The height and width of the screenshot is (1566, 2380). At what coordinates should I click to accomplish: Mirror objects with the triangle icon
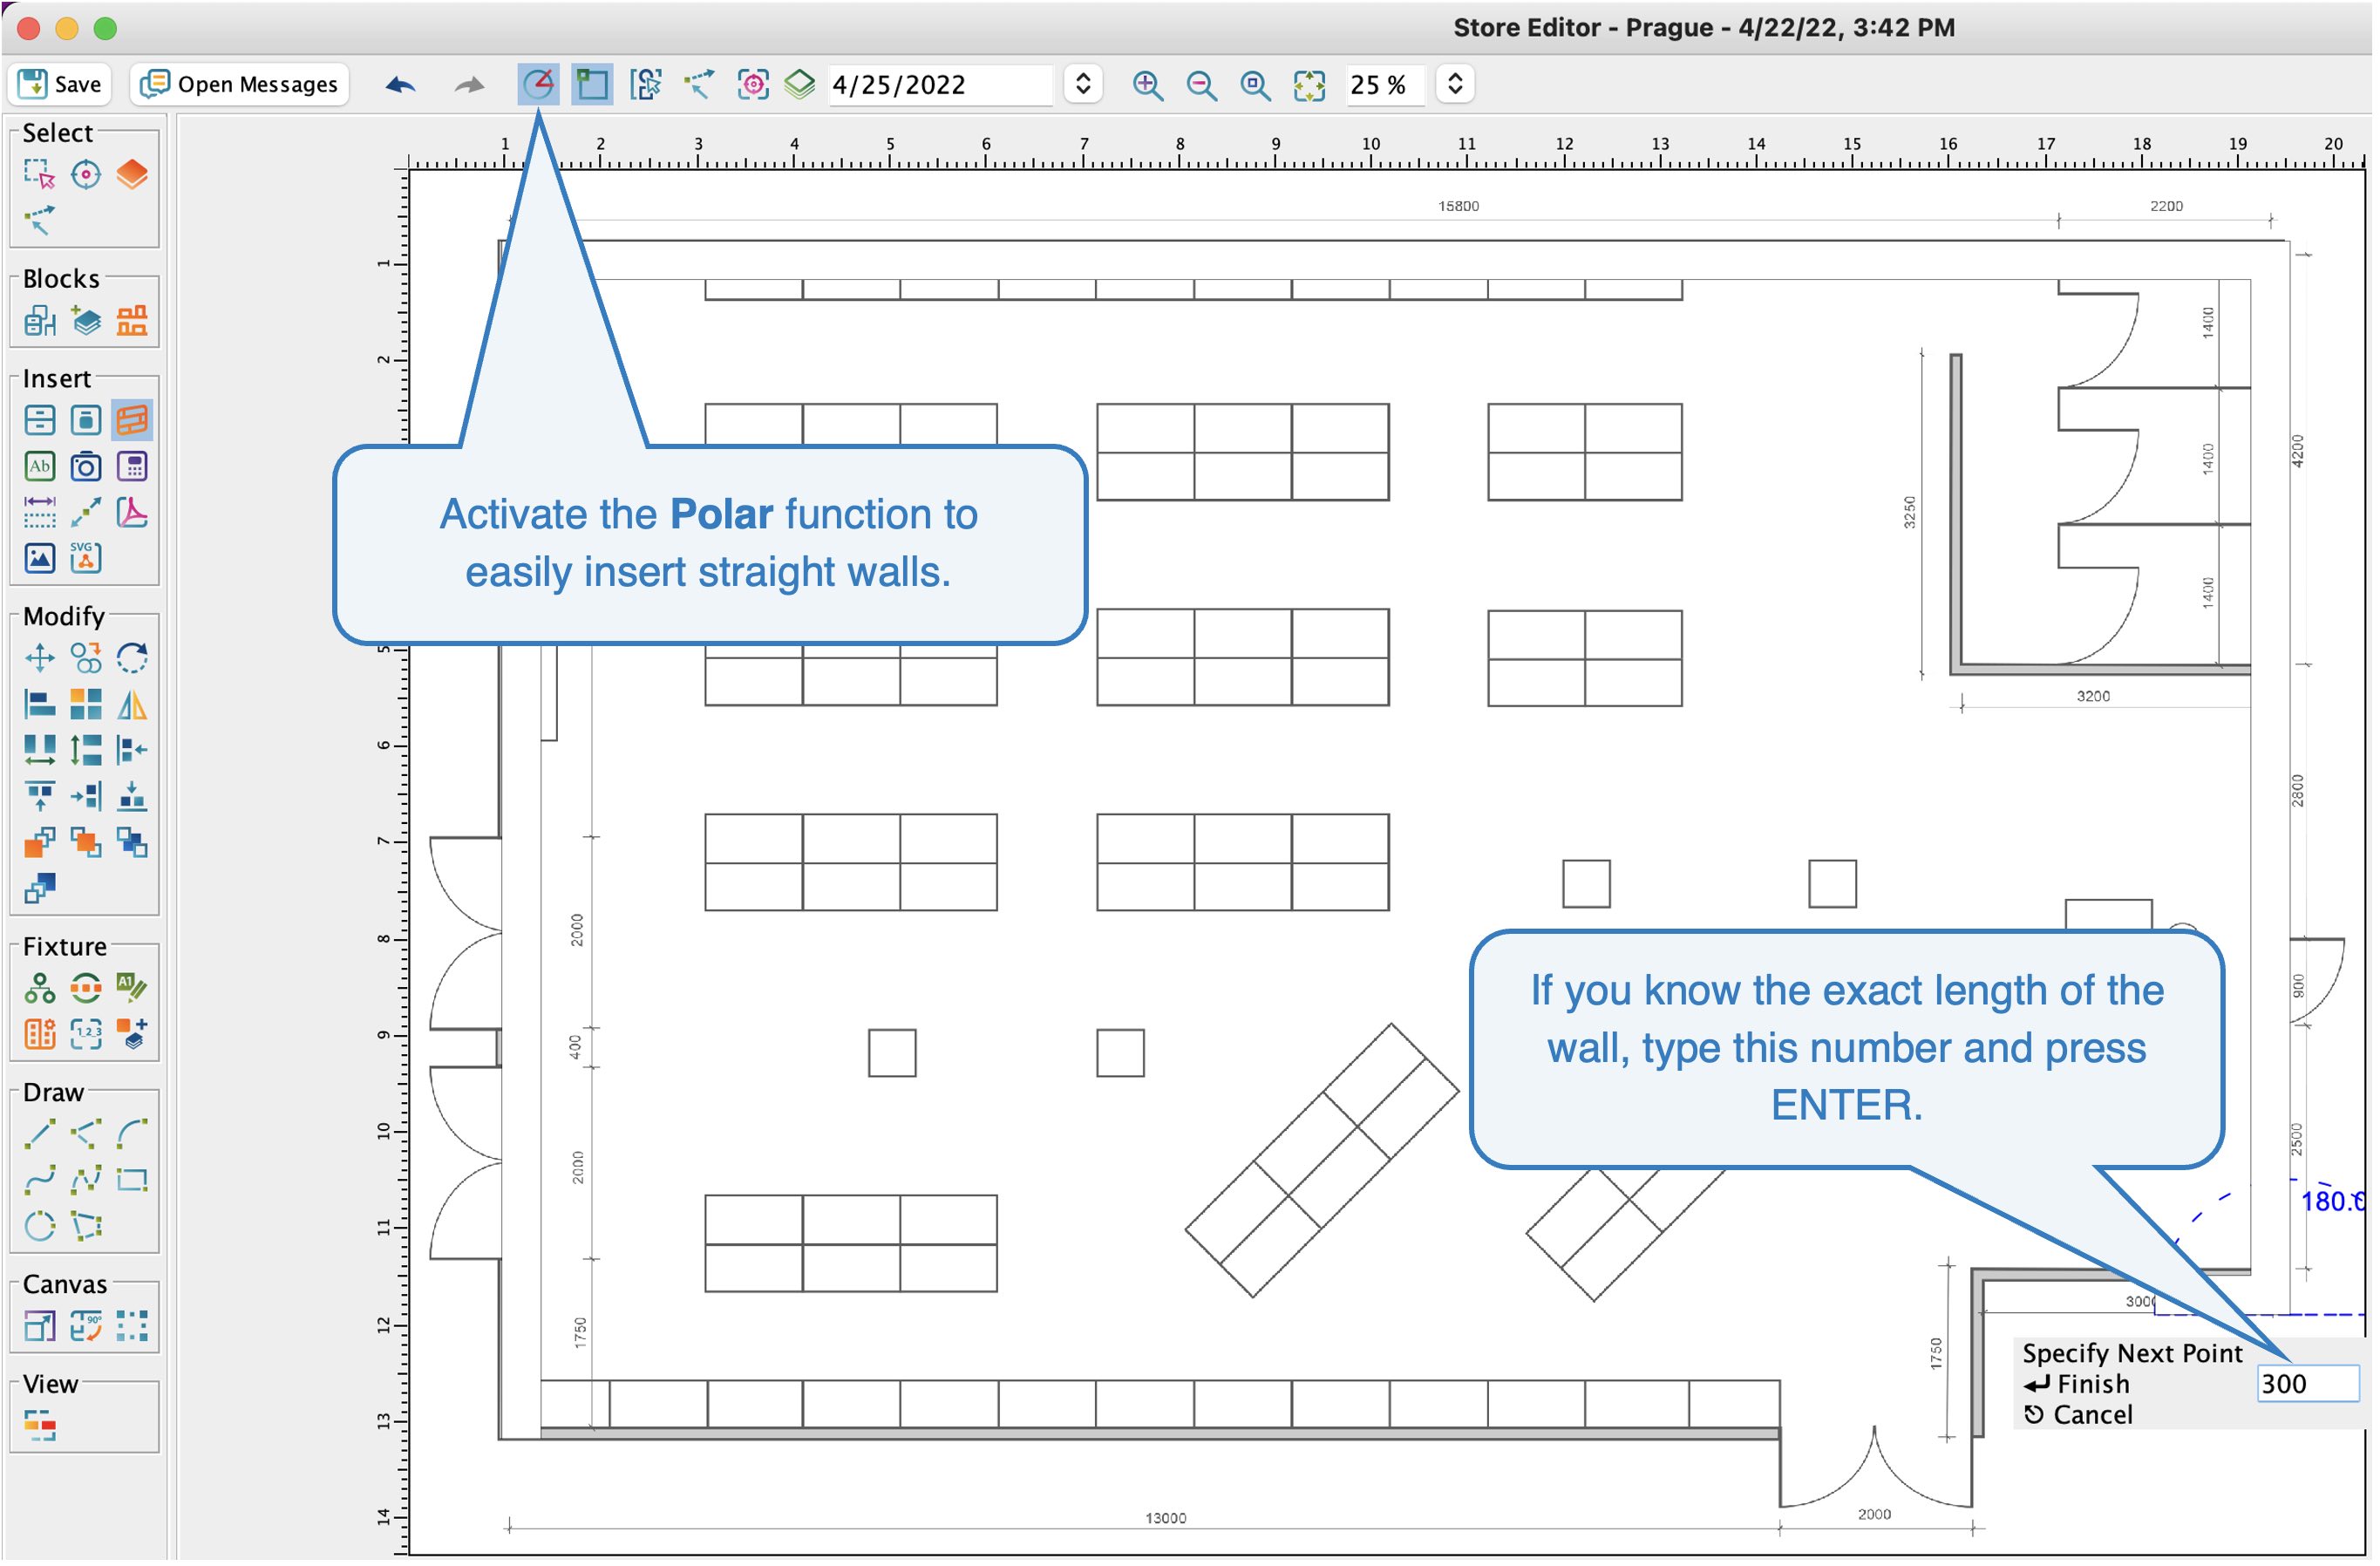(x=132, y=706)
